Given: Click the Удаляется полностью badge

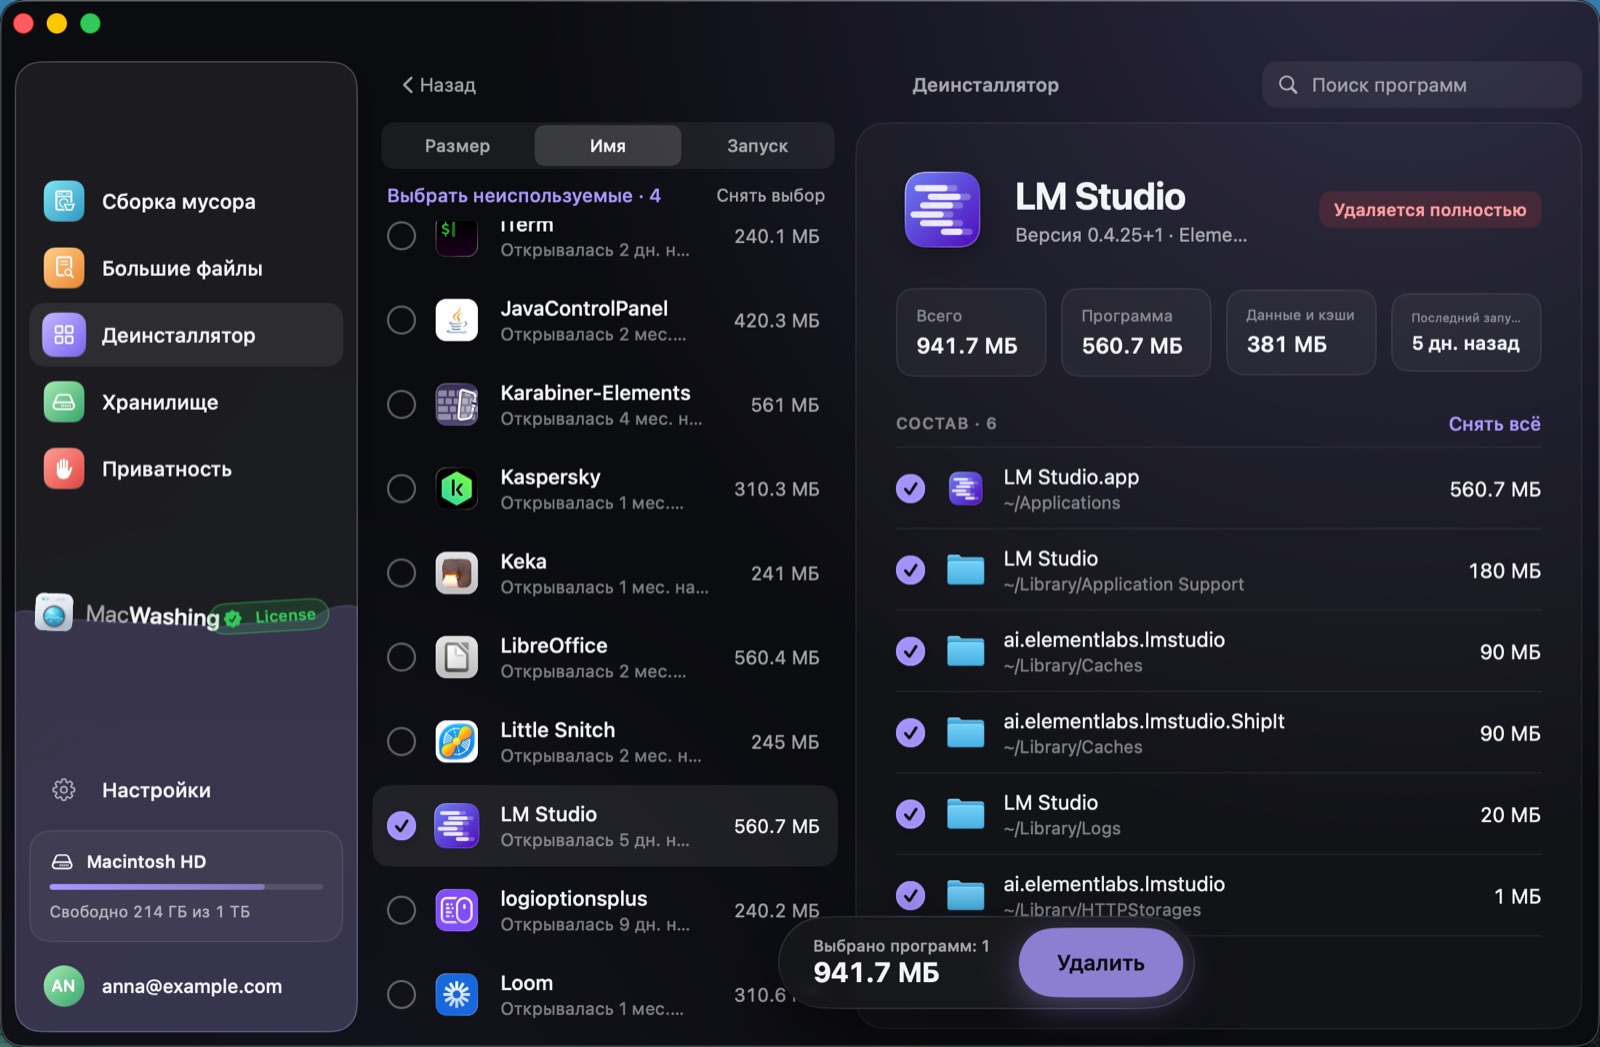Looking at the screenshot, I should (1430, 210).
